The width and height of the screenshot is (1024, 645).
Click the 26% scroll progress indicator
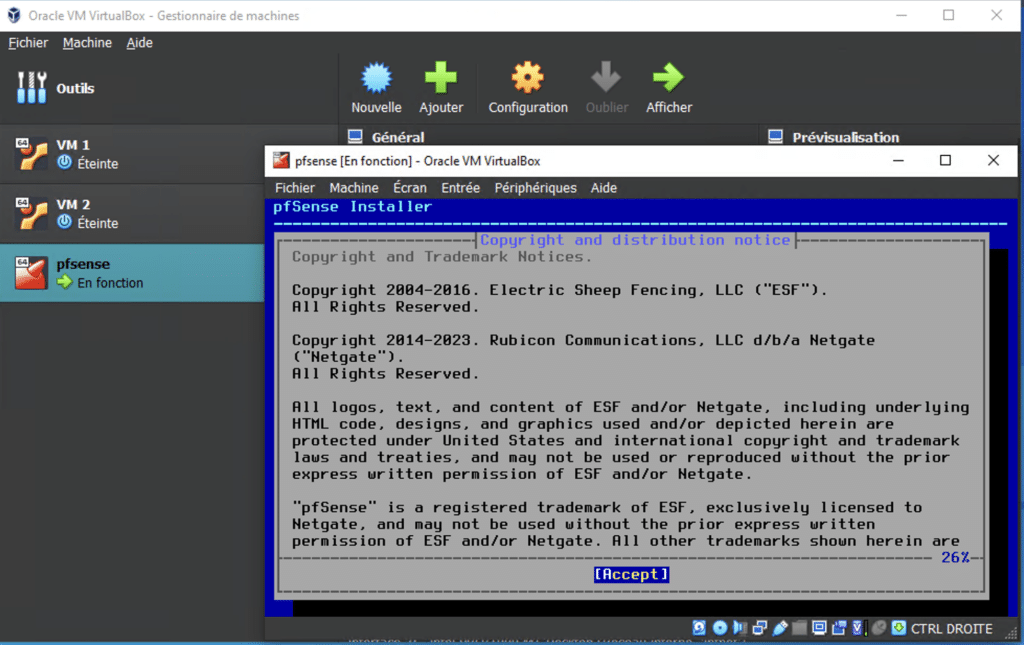click(x=955, y=558)
